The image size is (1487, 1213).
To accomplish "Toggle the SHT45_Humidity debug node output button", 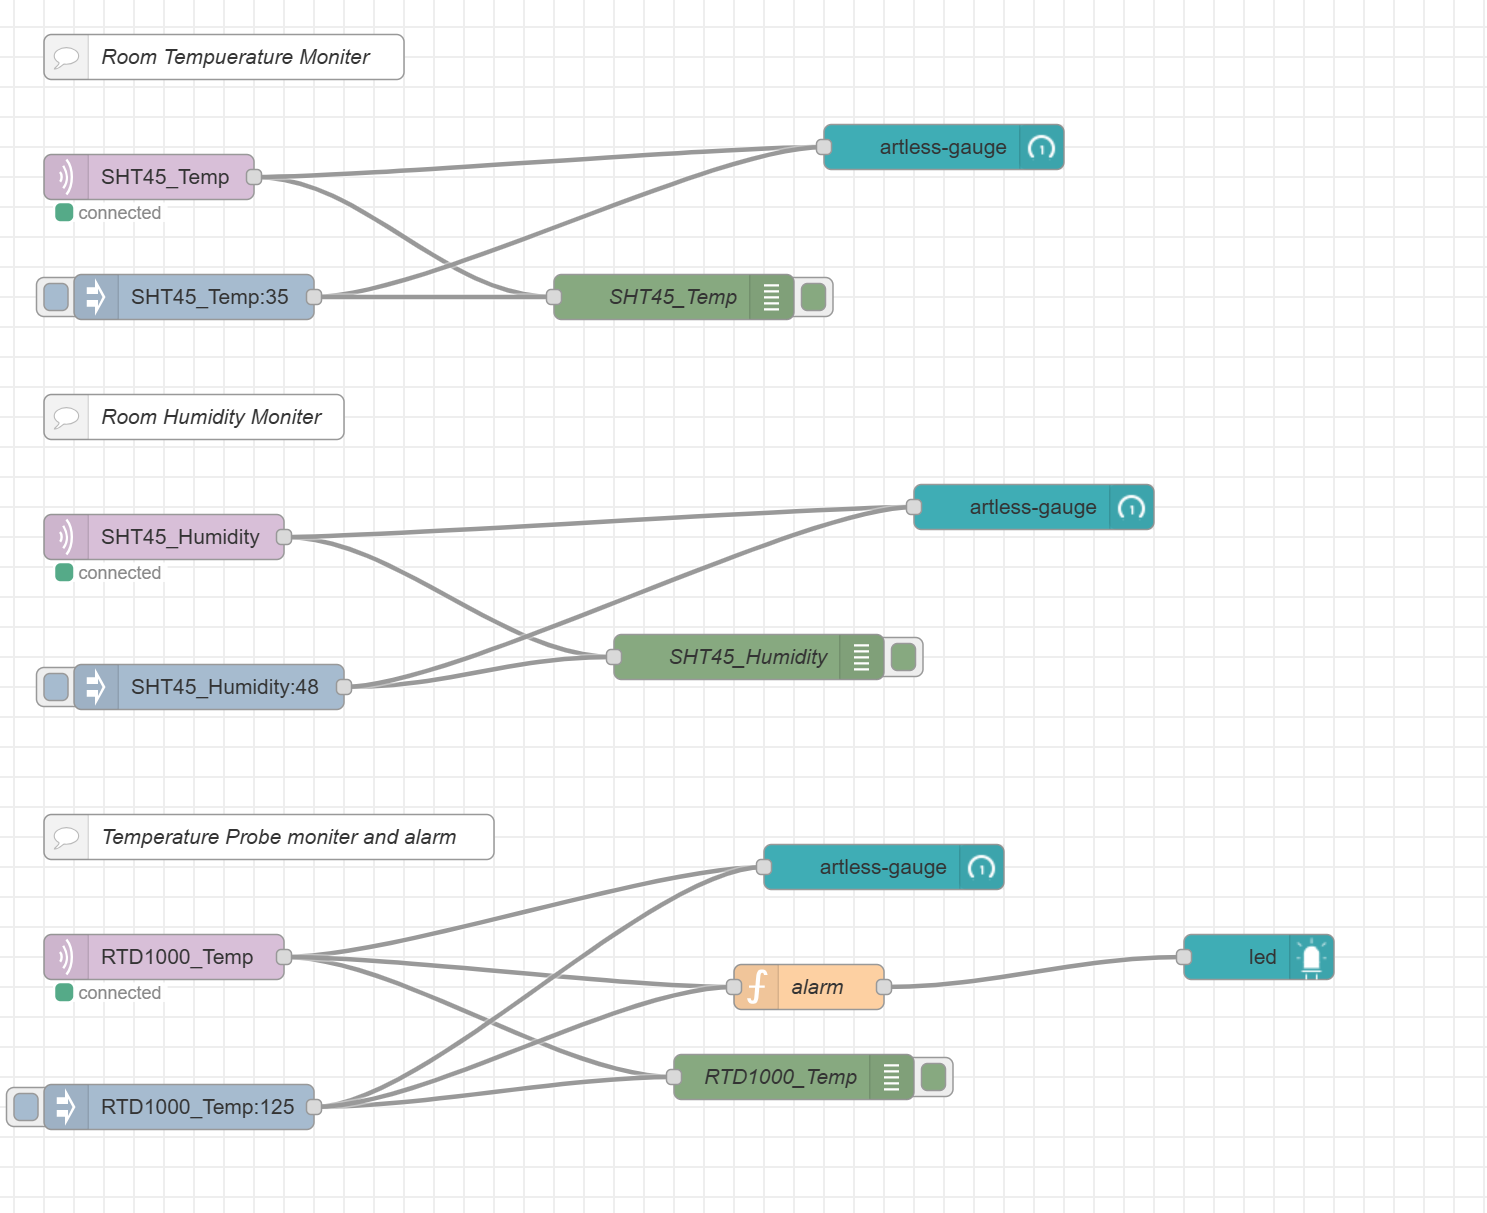I will [x=903, y=657].
